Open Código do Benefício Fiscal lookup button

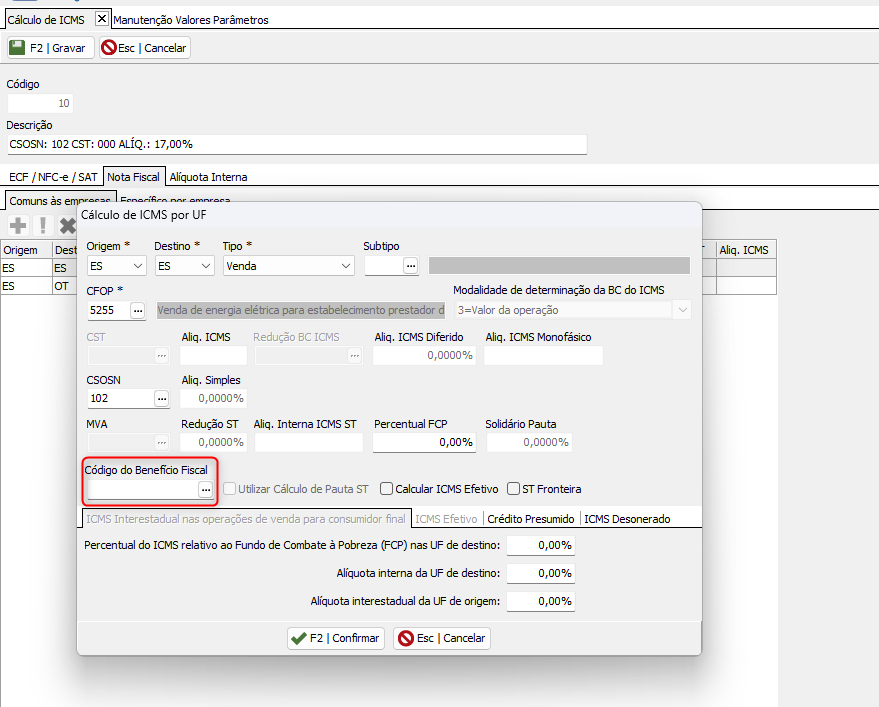205,489
